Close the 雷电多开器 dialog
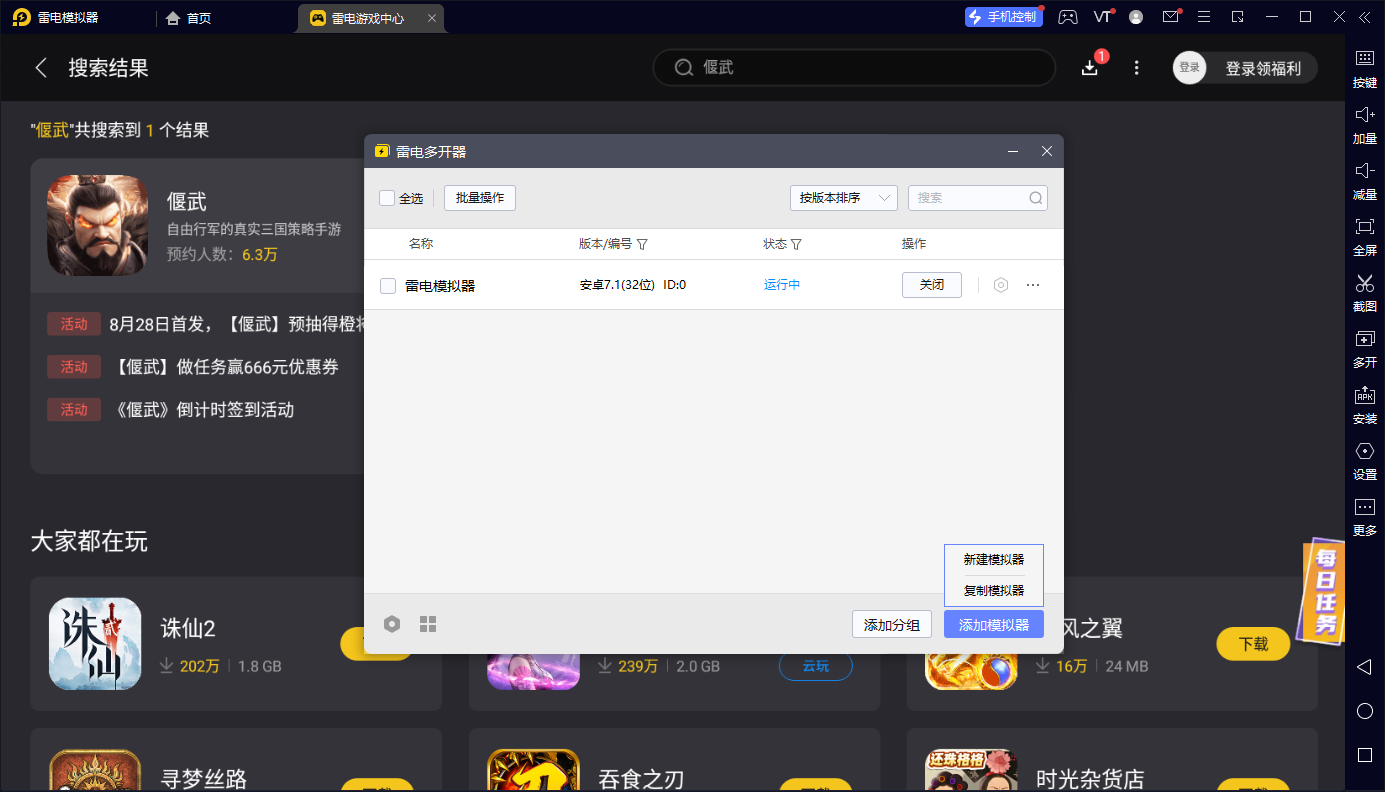The image size is (1385, 792). tap(1047, 152)
